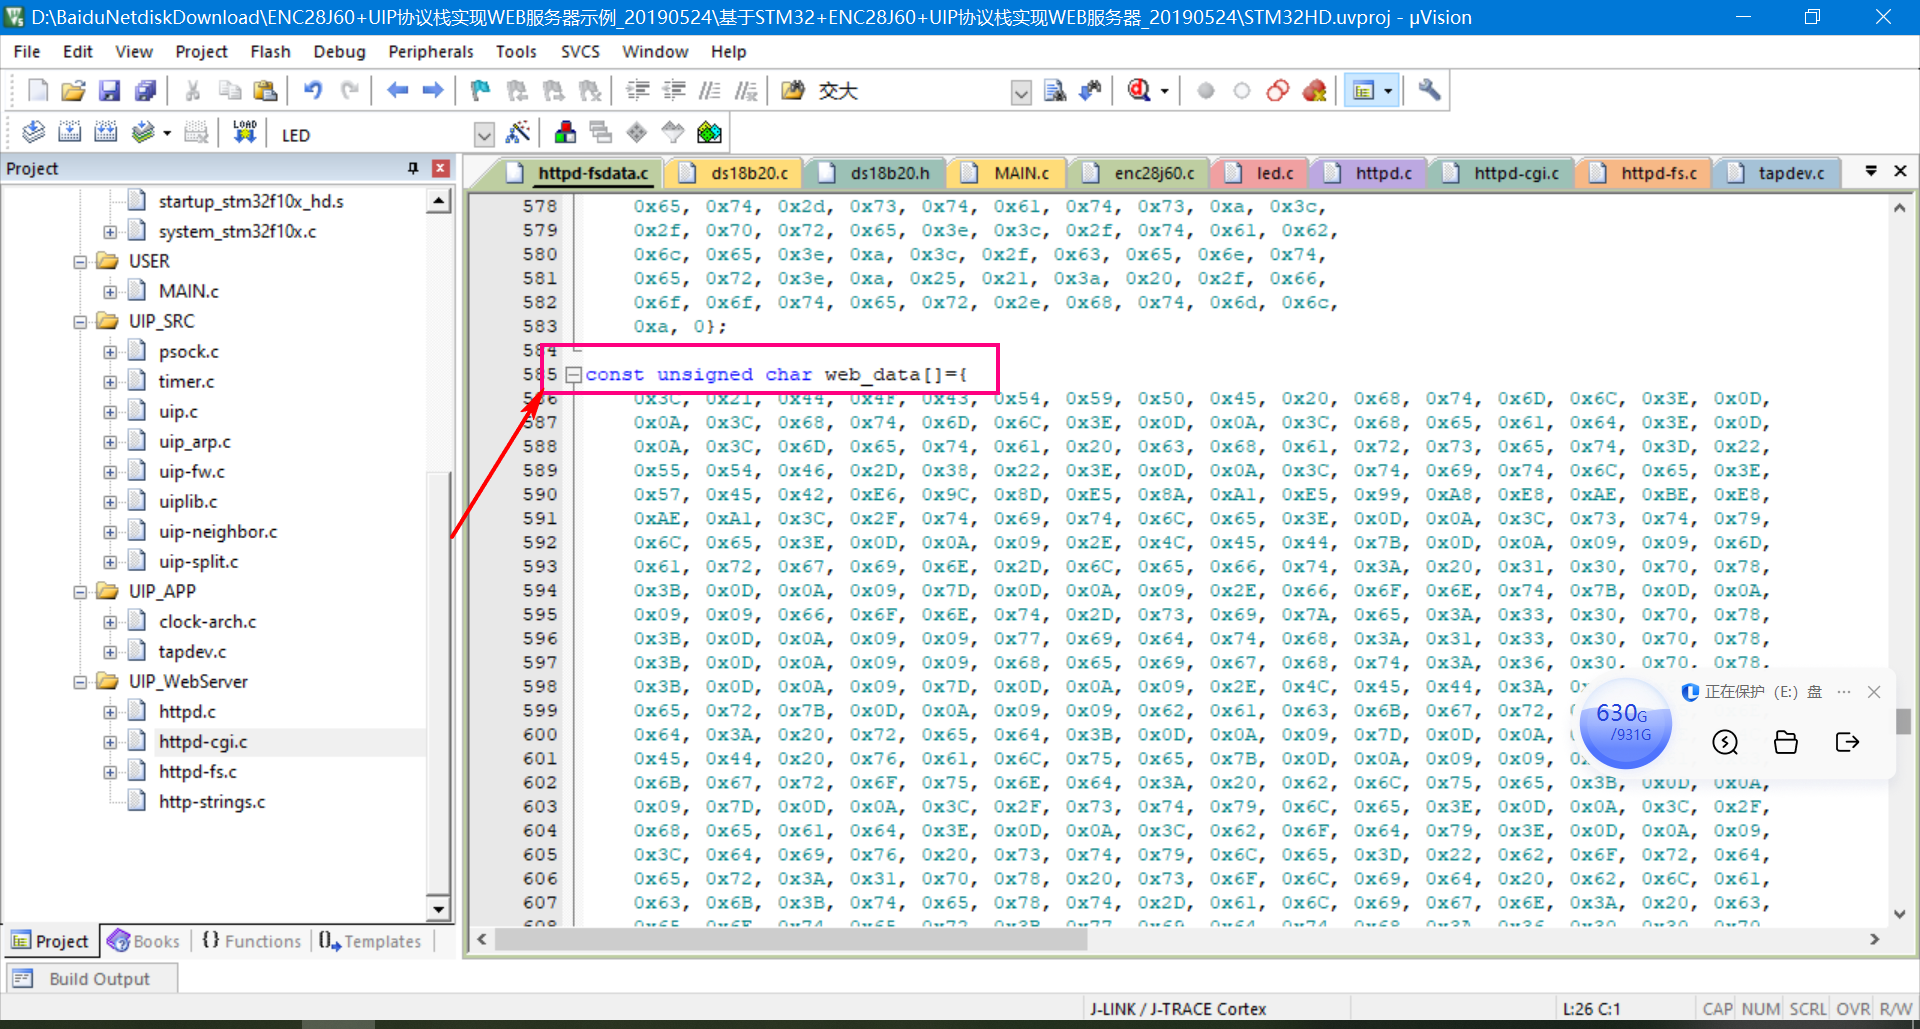The height and width of the screenshot is (1029, 1920).
Task: Open the Configuration wrench dialog
Action: click(x=1428, y=90)
